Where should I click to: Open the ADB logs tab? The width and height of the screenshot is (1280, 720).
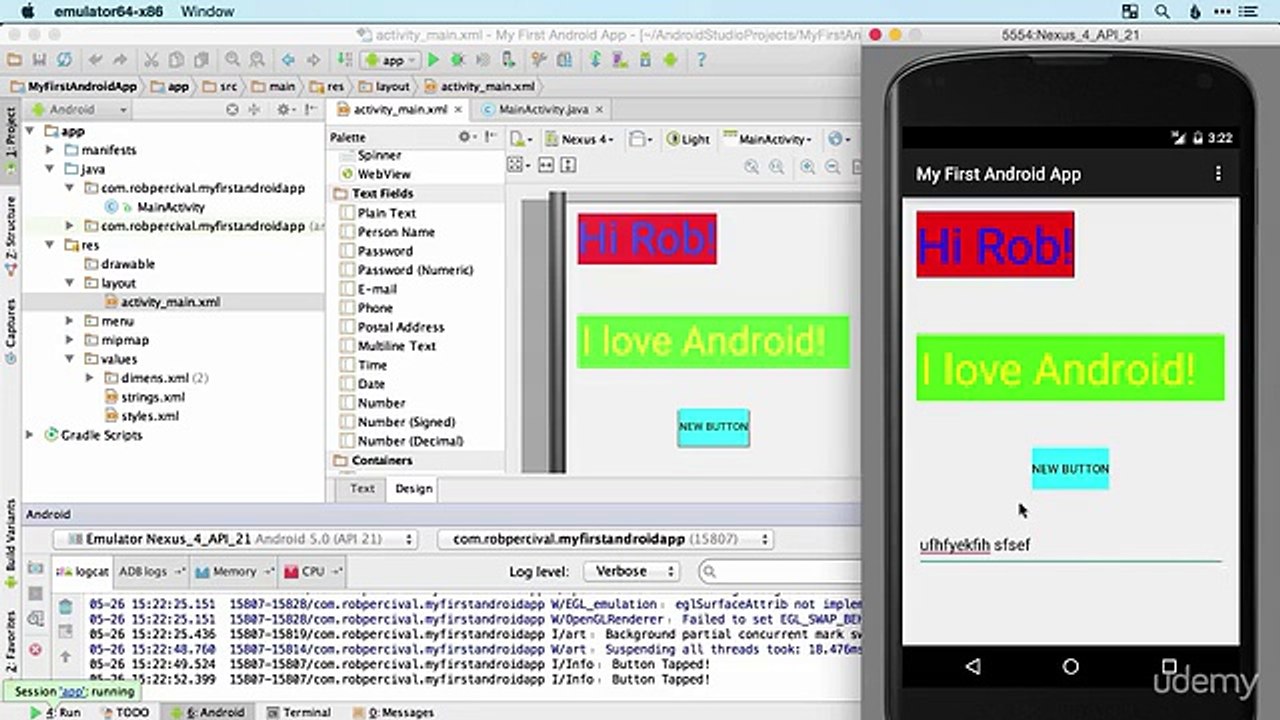[x=151, y=571]
